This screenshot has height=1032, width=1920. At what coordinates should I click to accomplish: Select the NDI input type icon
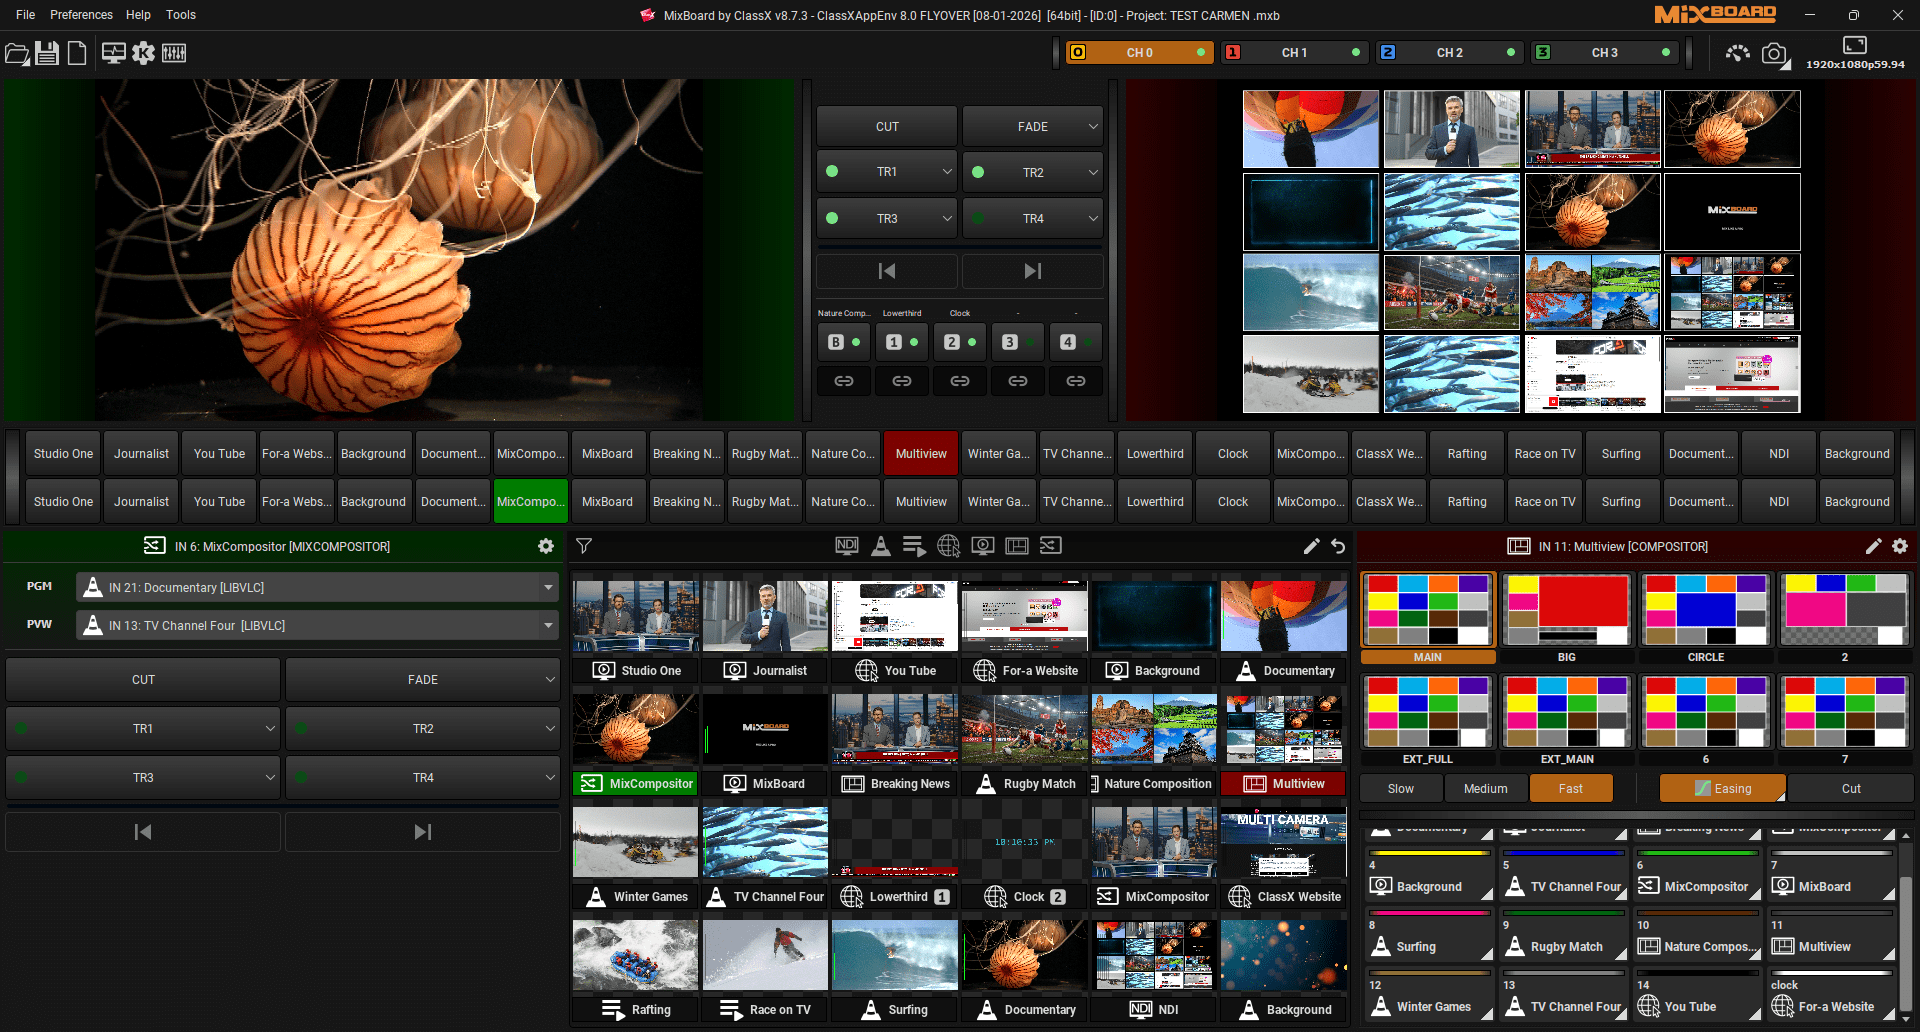click(x=846, y=546)
